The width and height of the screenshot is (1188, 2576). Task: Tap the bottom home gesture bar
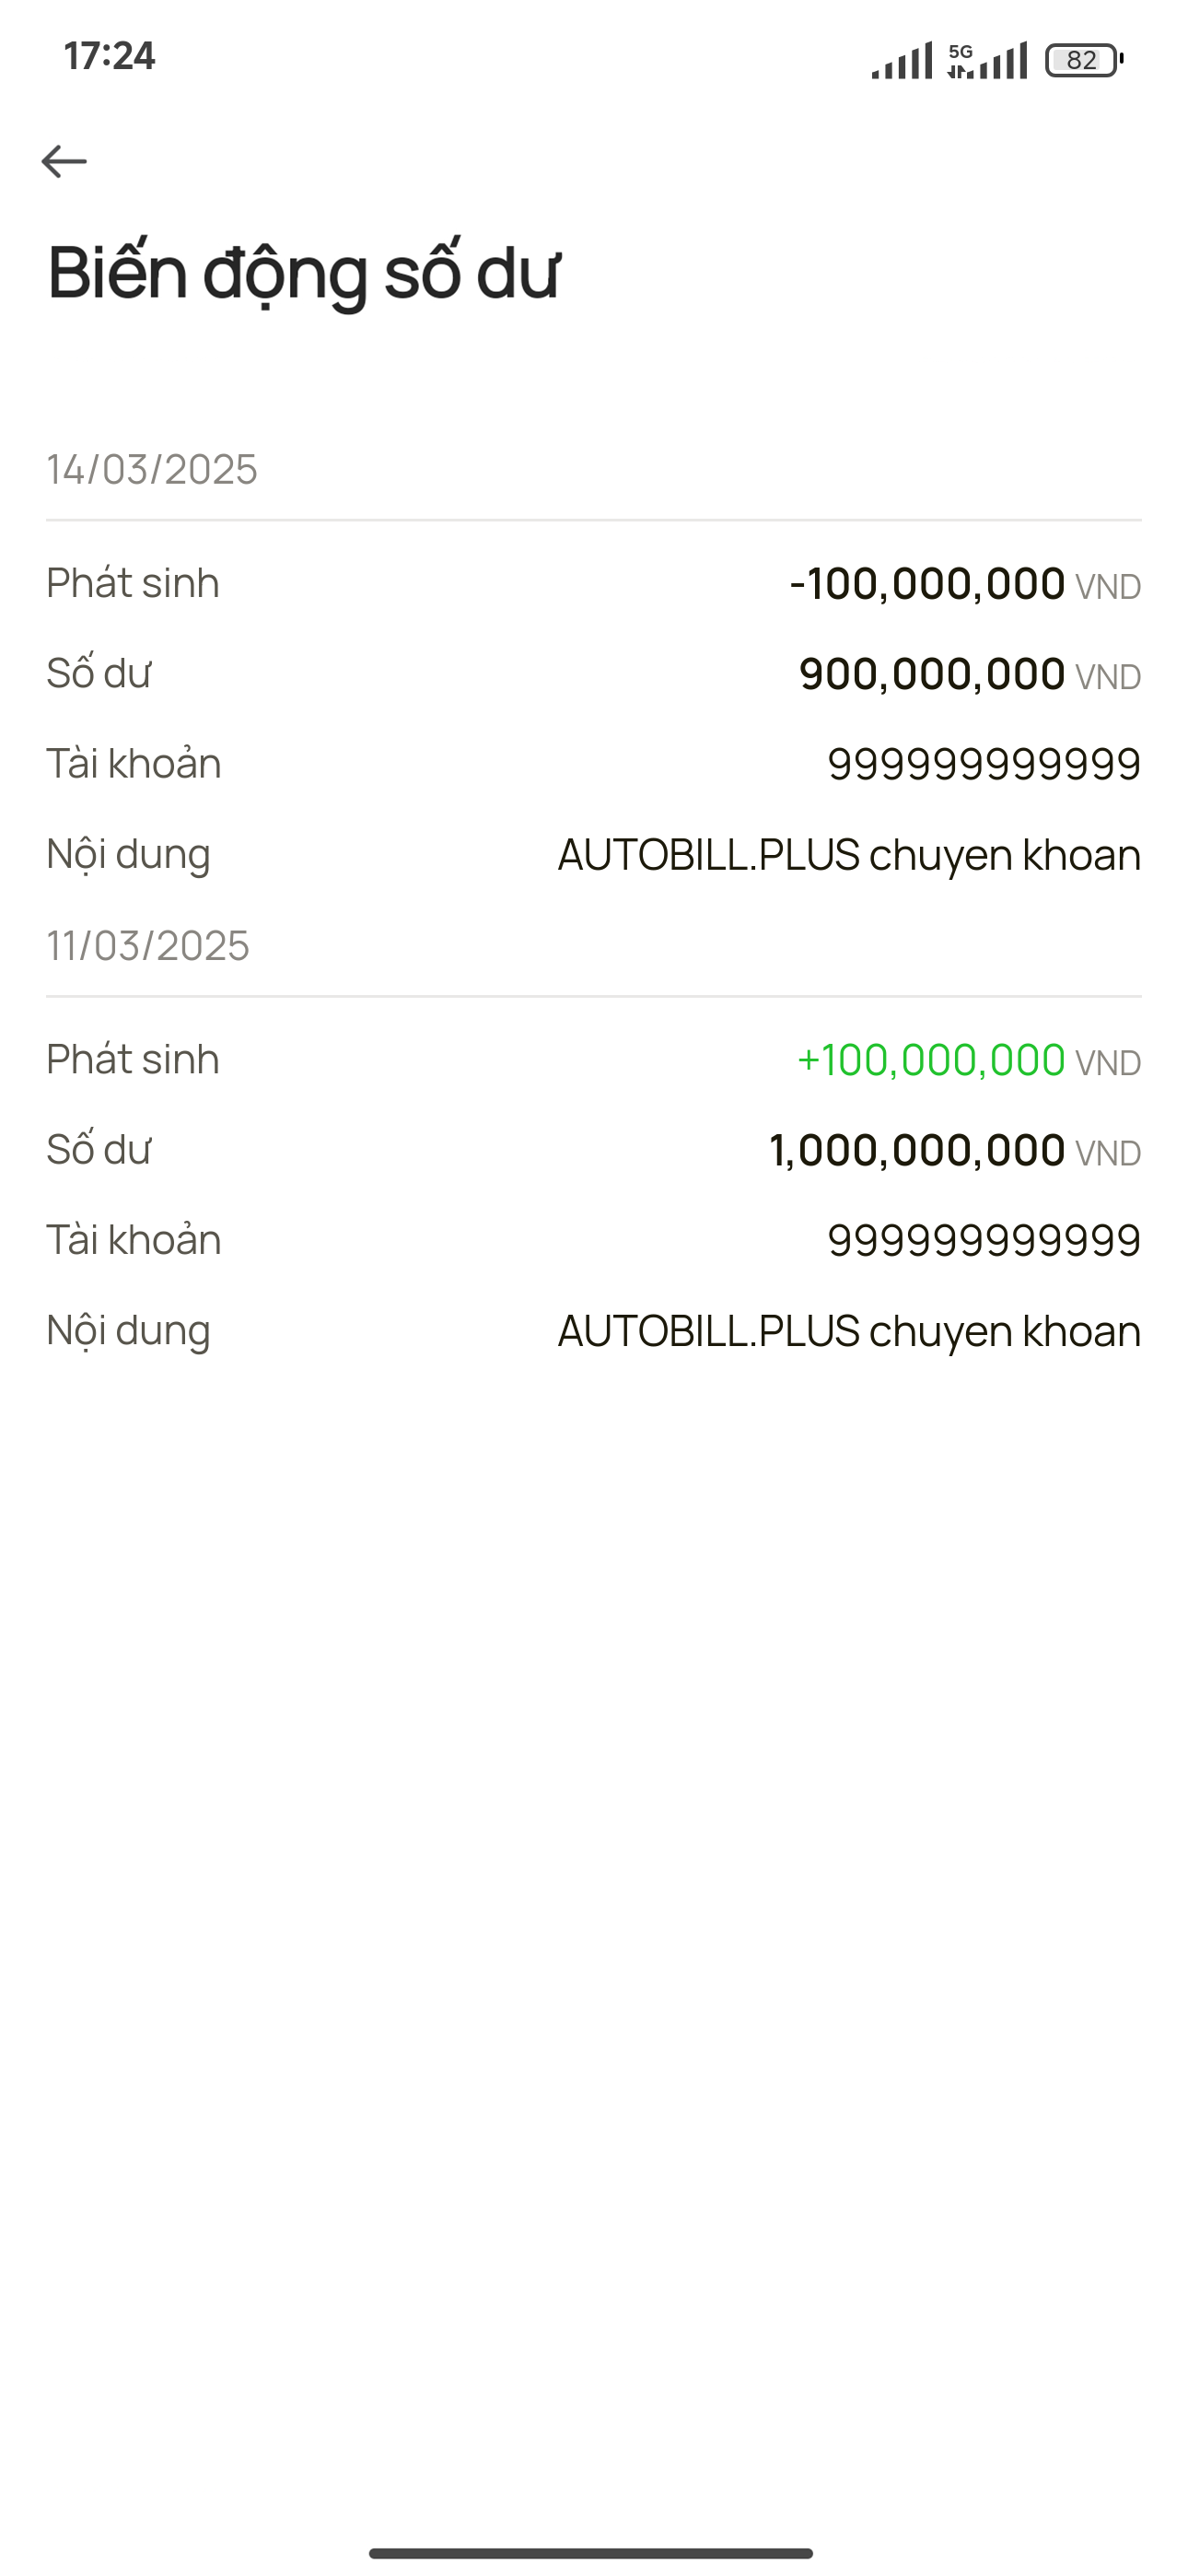591,2553
